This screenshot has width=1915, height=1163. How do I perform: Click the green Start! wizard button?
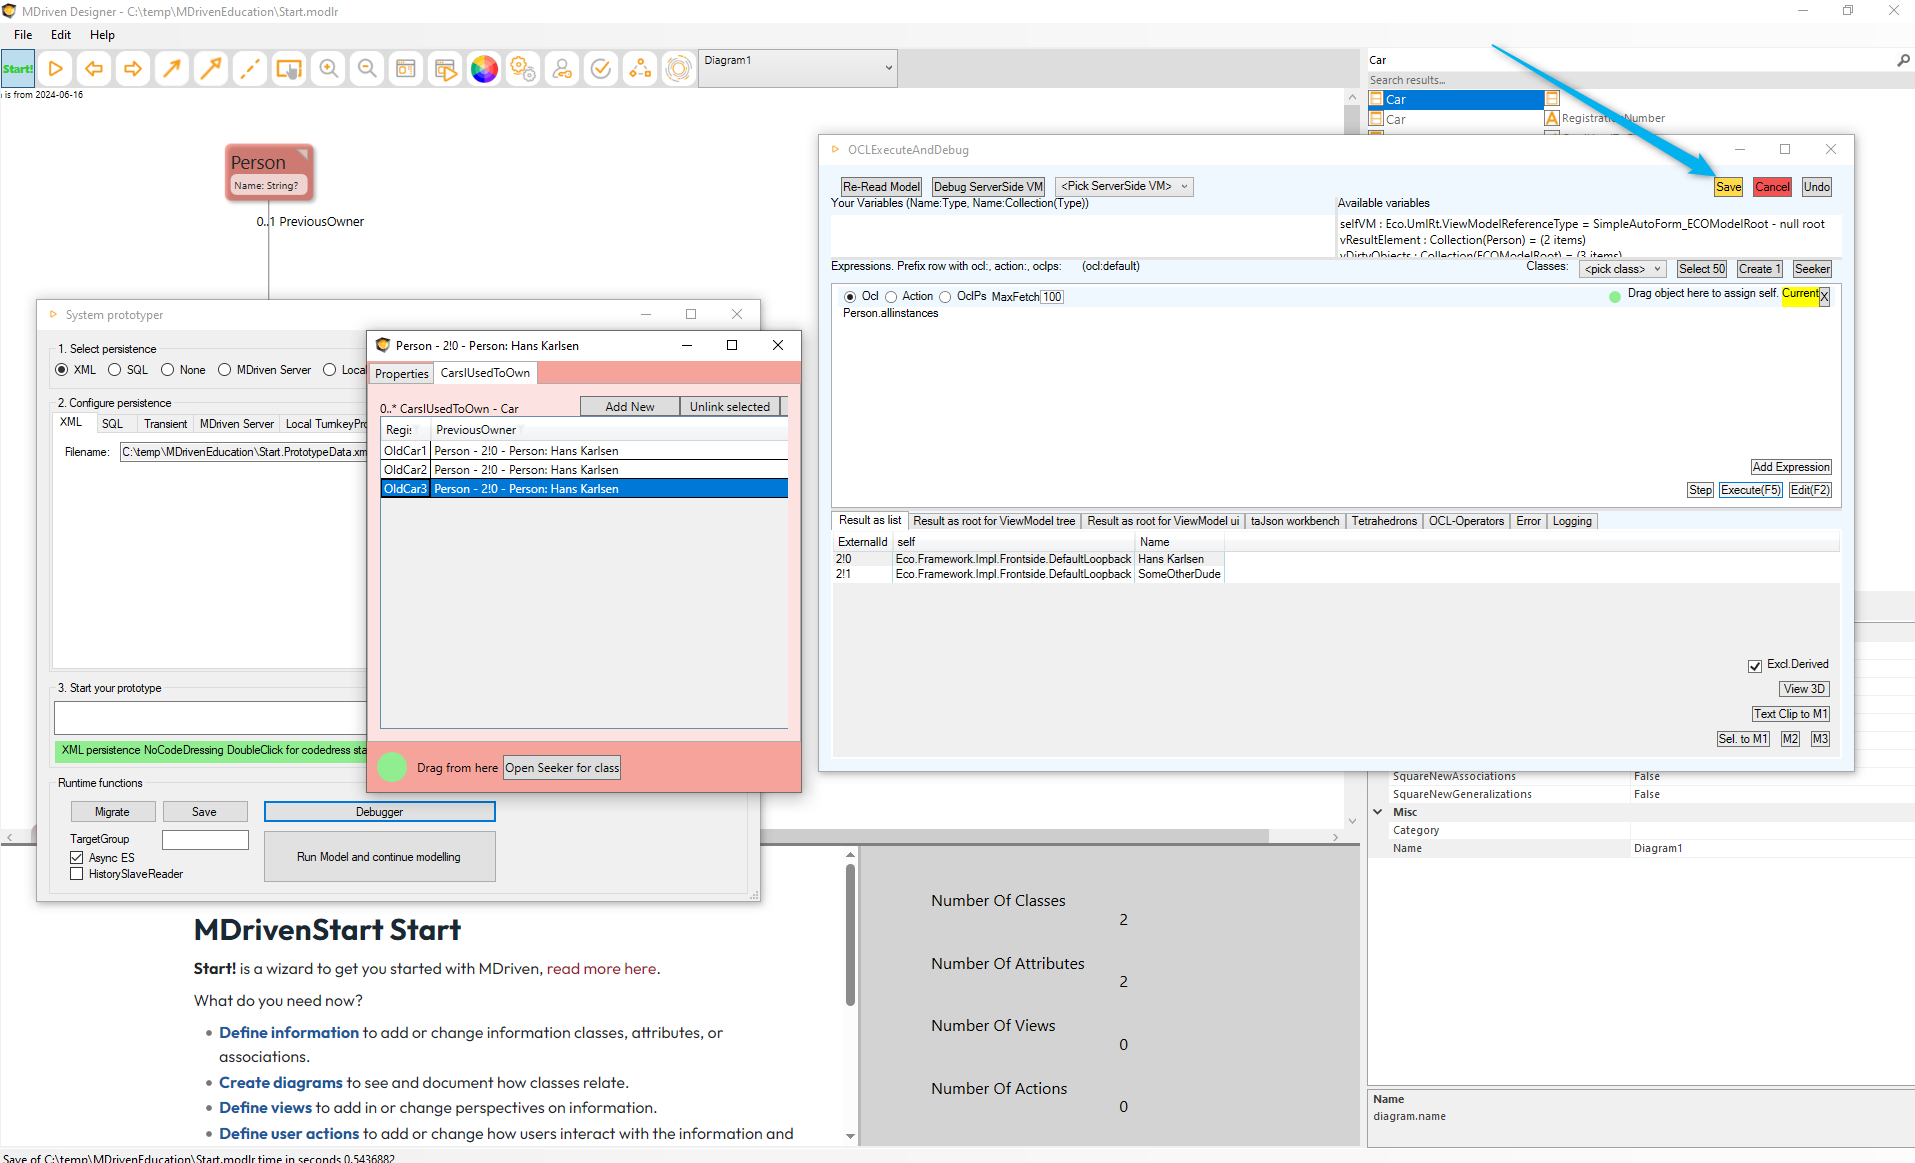click(x=18, y=69)
